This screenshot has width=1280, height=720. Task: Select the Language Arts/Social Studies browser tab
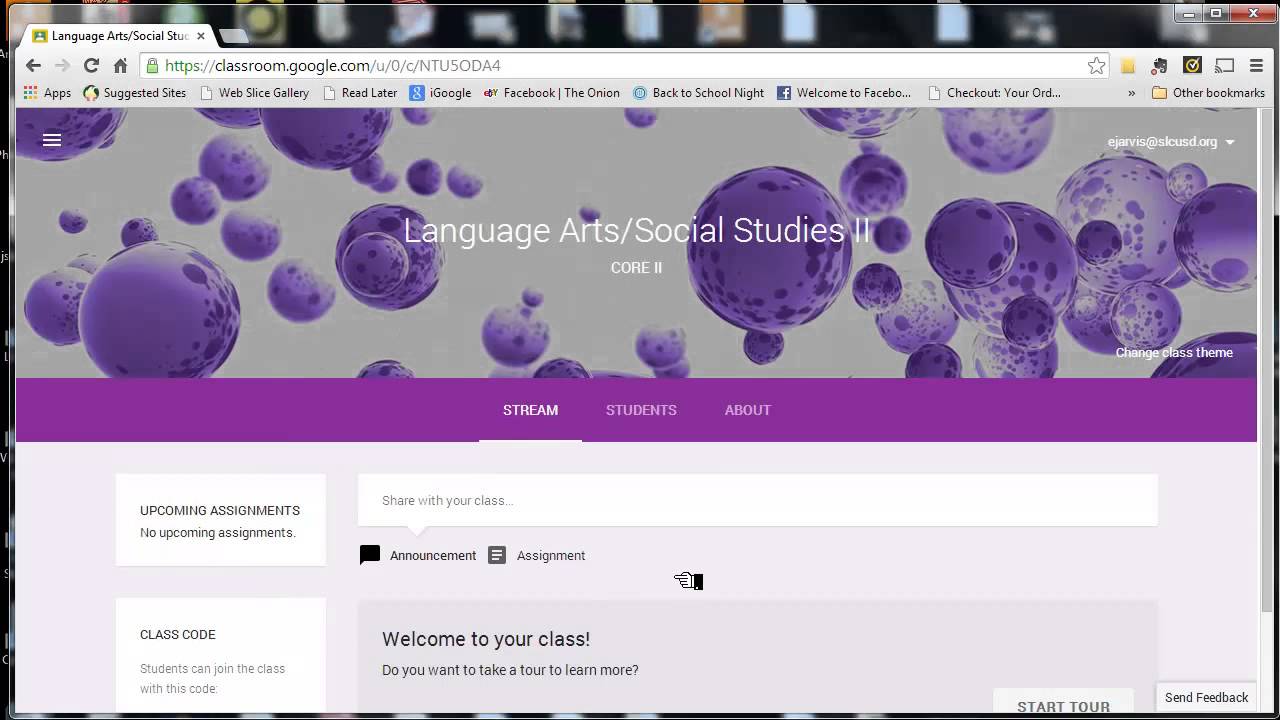click(119, 36)
